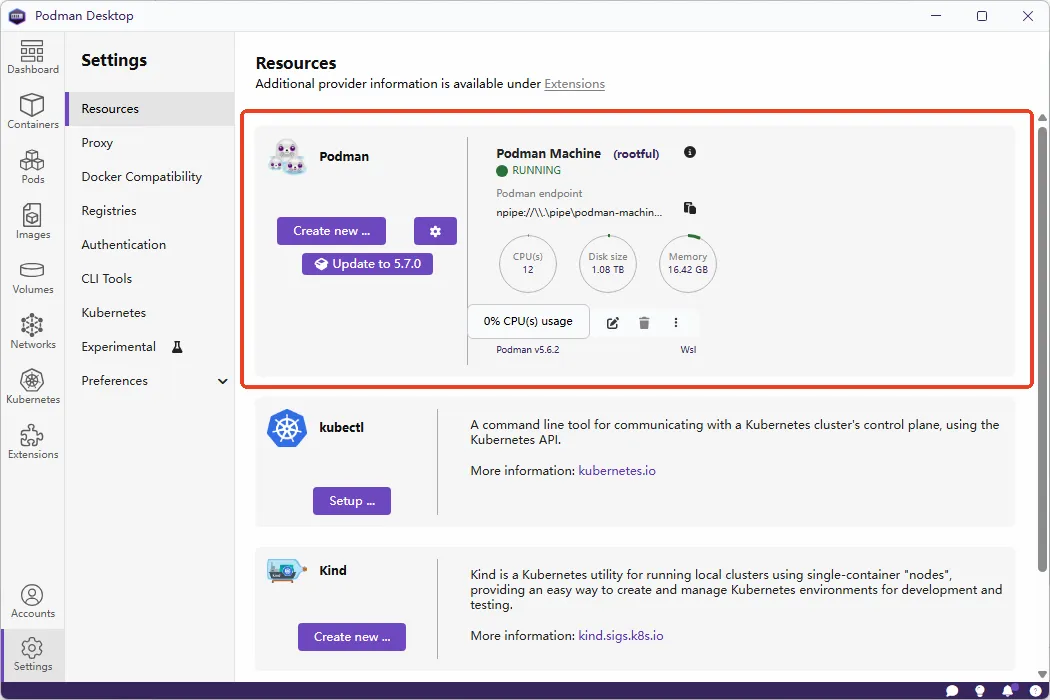The width and height of the screenshot is (1050, 700).
Task: Click the scrollbar down arrow
Action: [1042, 674]
